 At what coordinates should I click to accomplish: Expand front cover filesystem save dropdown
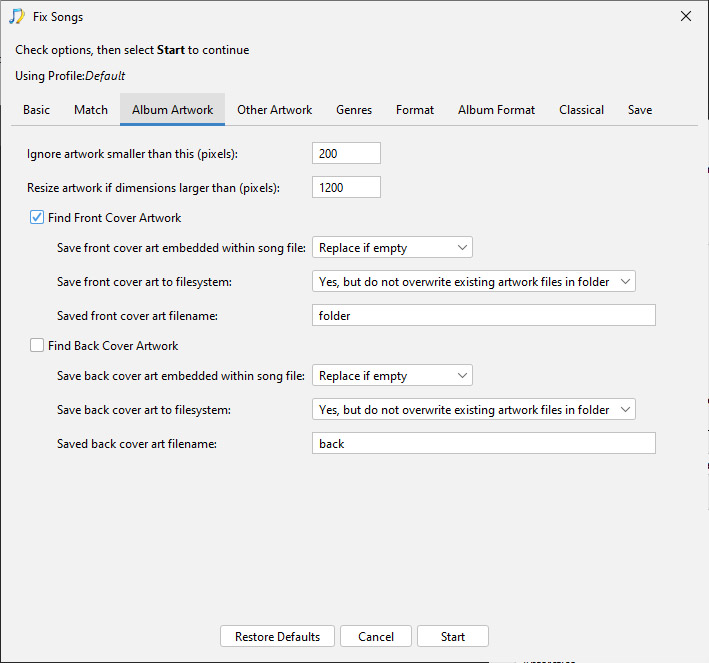click(x=473, y=281)
